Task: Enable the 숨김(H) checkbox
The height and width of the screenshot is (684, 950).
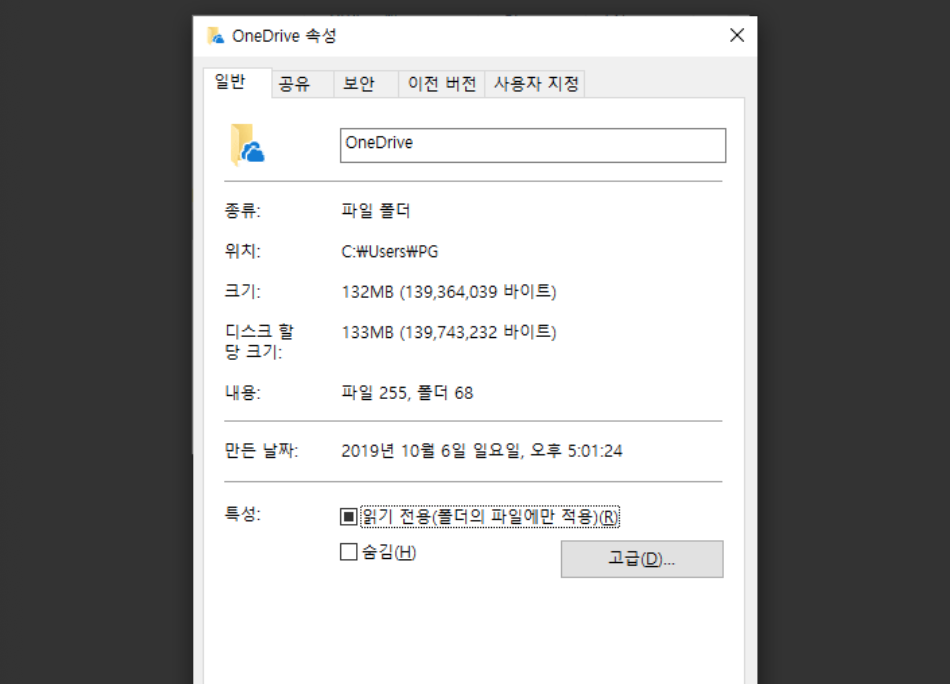Action: click(x=348, y=552)
